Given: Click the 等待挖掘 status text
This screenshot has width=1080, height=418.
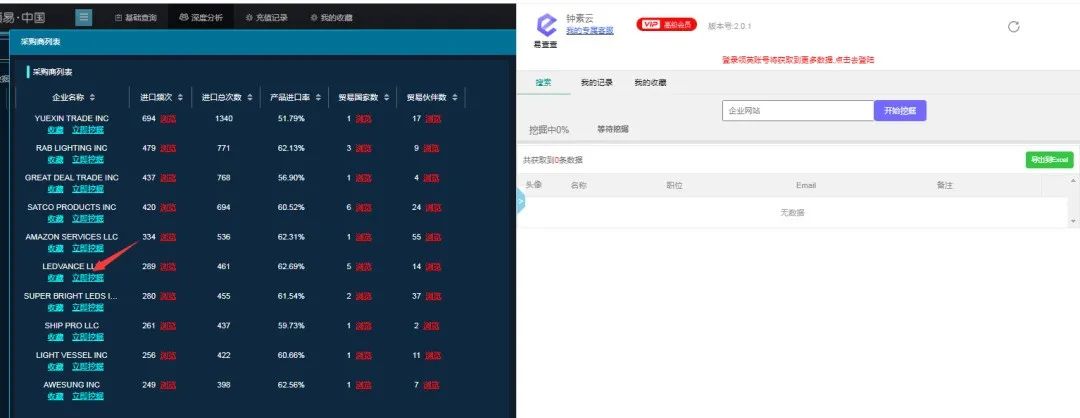Looking at the screenshot, I should [x=613, y=129].
